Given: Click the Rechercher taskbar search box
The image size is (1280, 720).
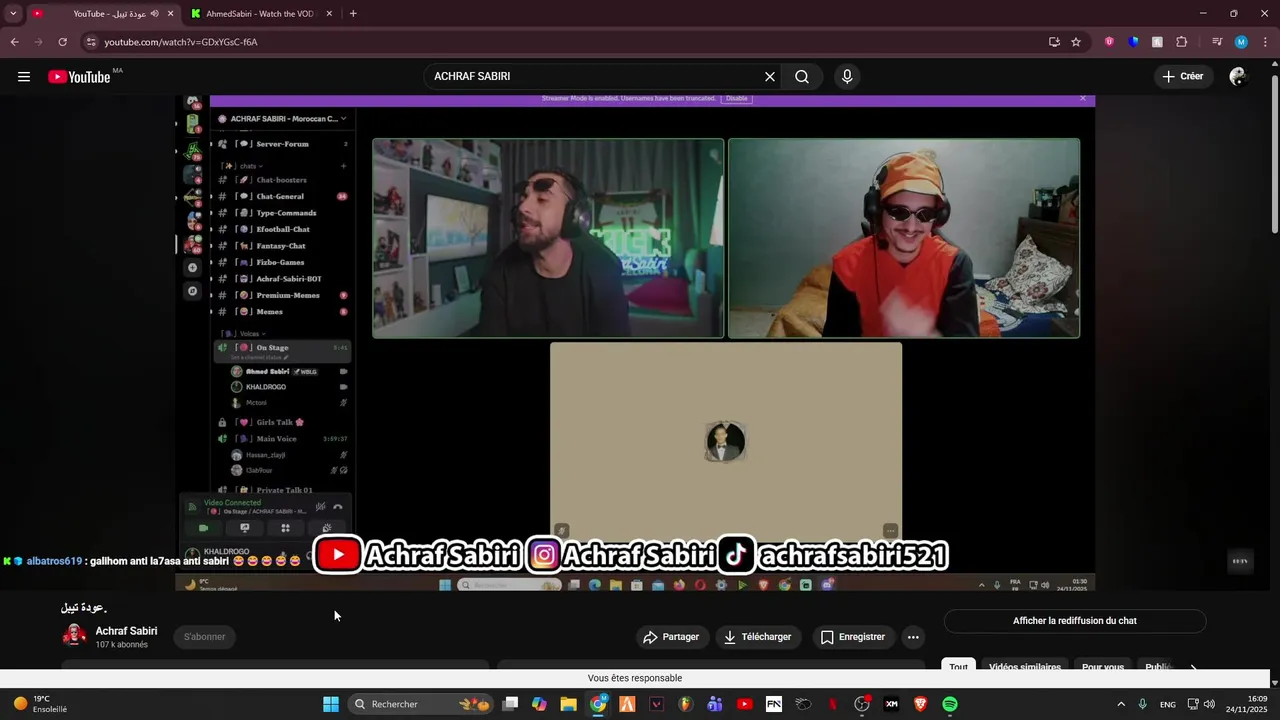Looking at the screenshot, I should coord(423,704).
